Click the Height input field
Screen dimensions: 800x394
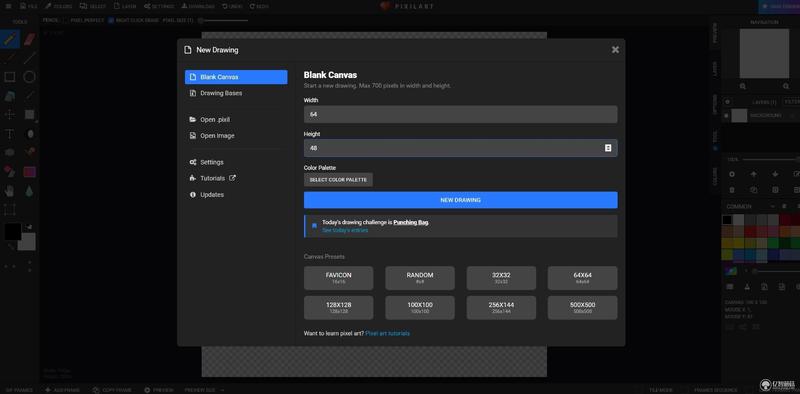coord(460,148)
